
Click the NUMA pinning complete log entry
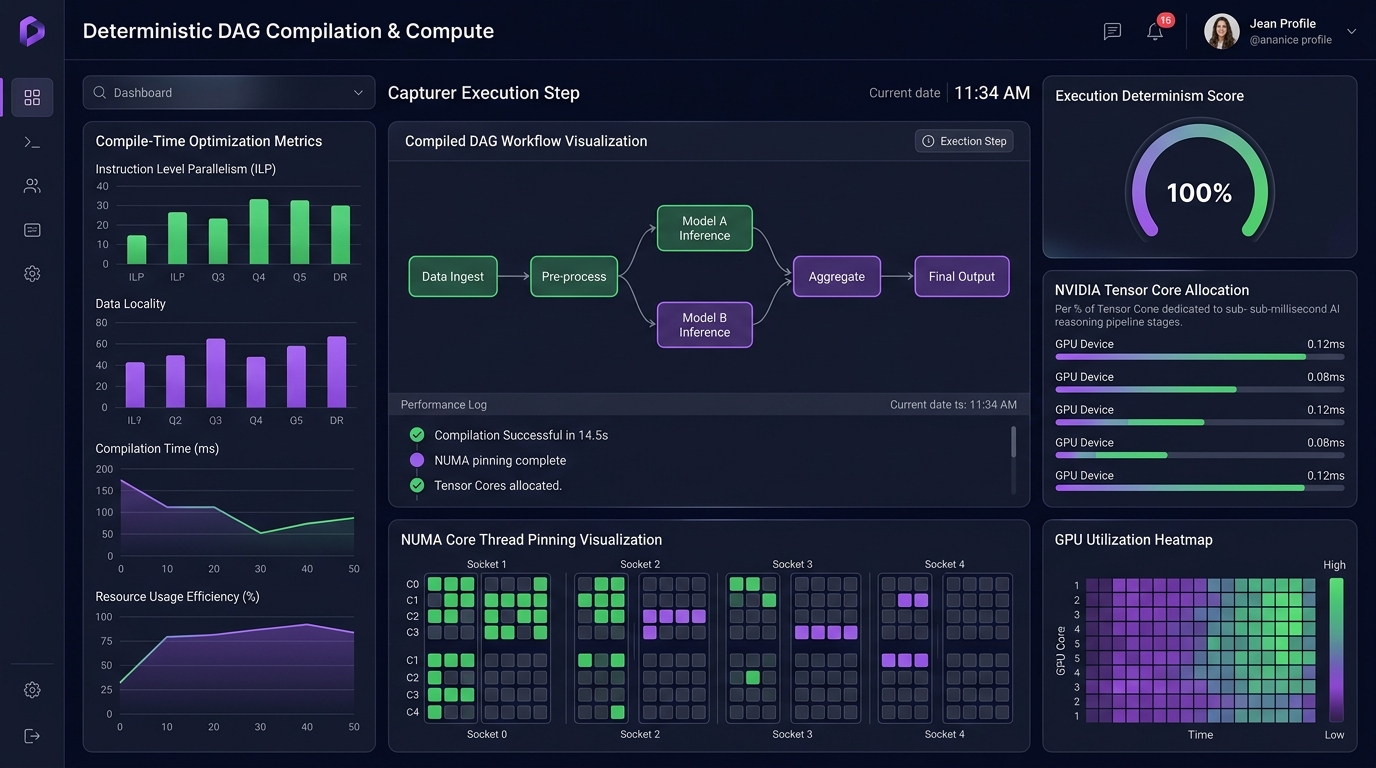(x=500, y=460)
